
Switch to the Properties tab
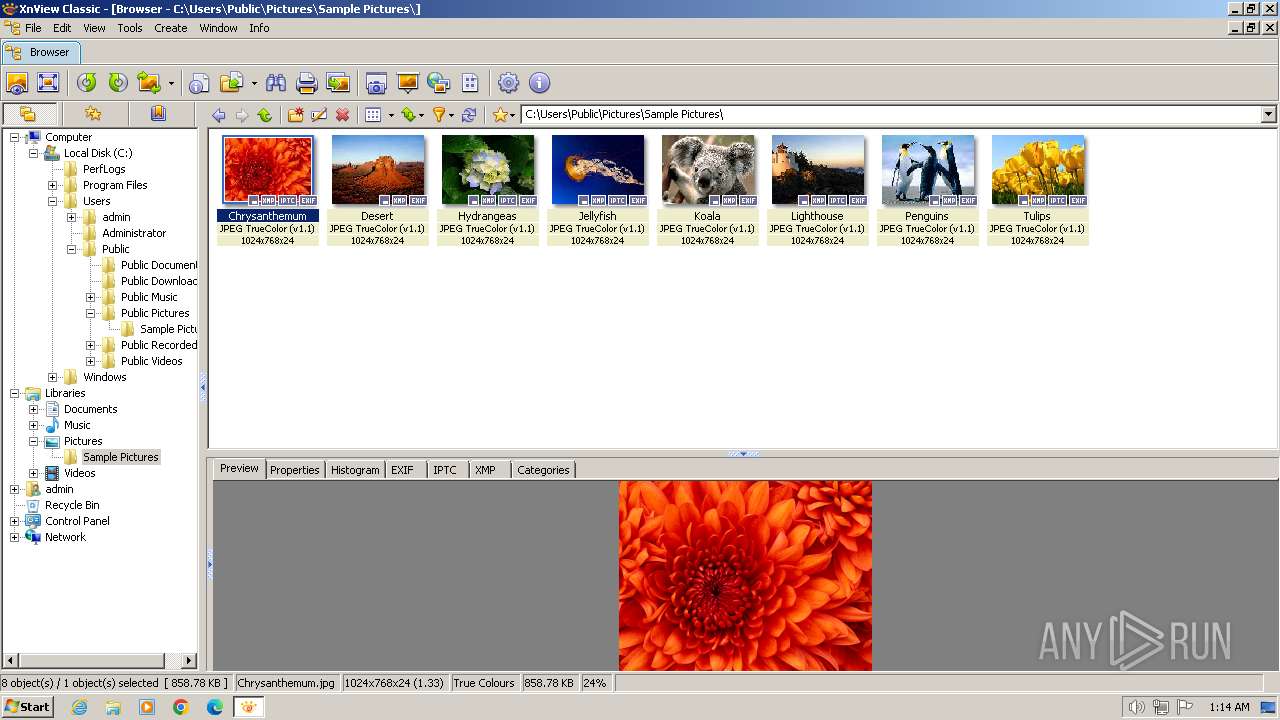point(294,470)
